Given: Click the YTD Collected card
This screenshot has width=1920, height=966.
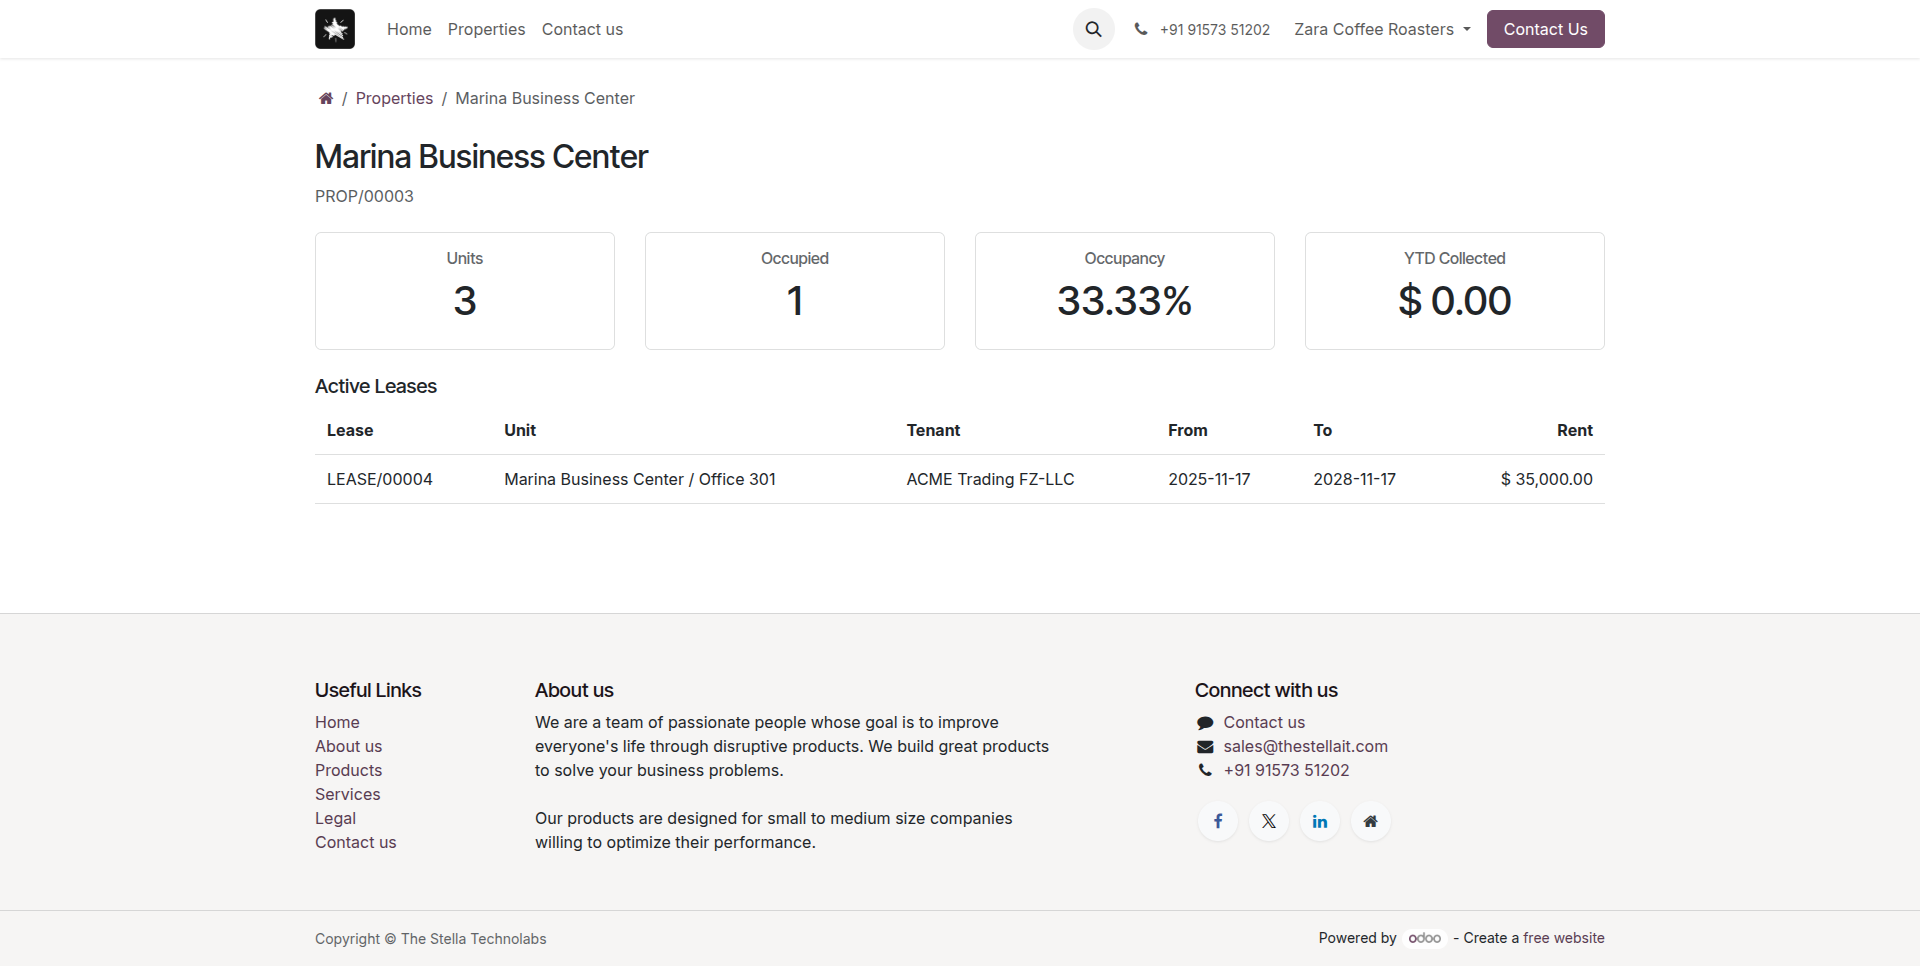Looking at the screenshot, I should [x=1455, y=291].
